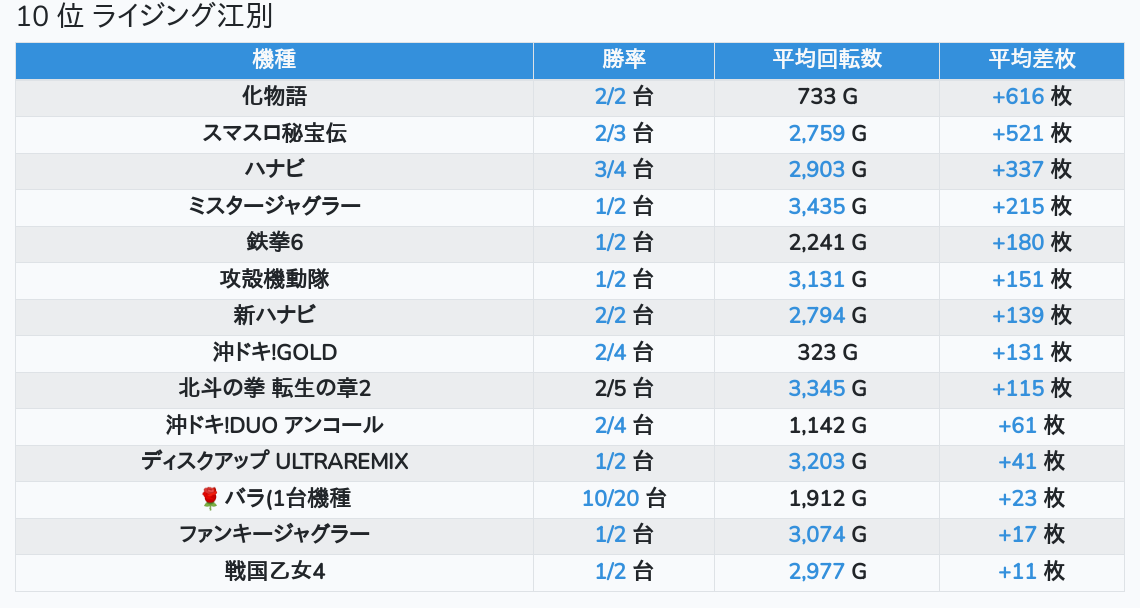Click 2,759 spins link for スマスロ秘宝伝
This screenshot has height=608, width=1140.
816,133
